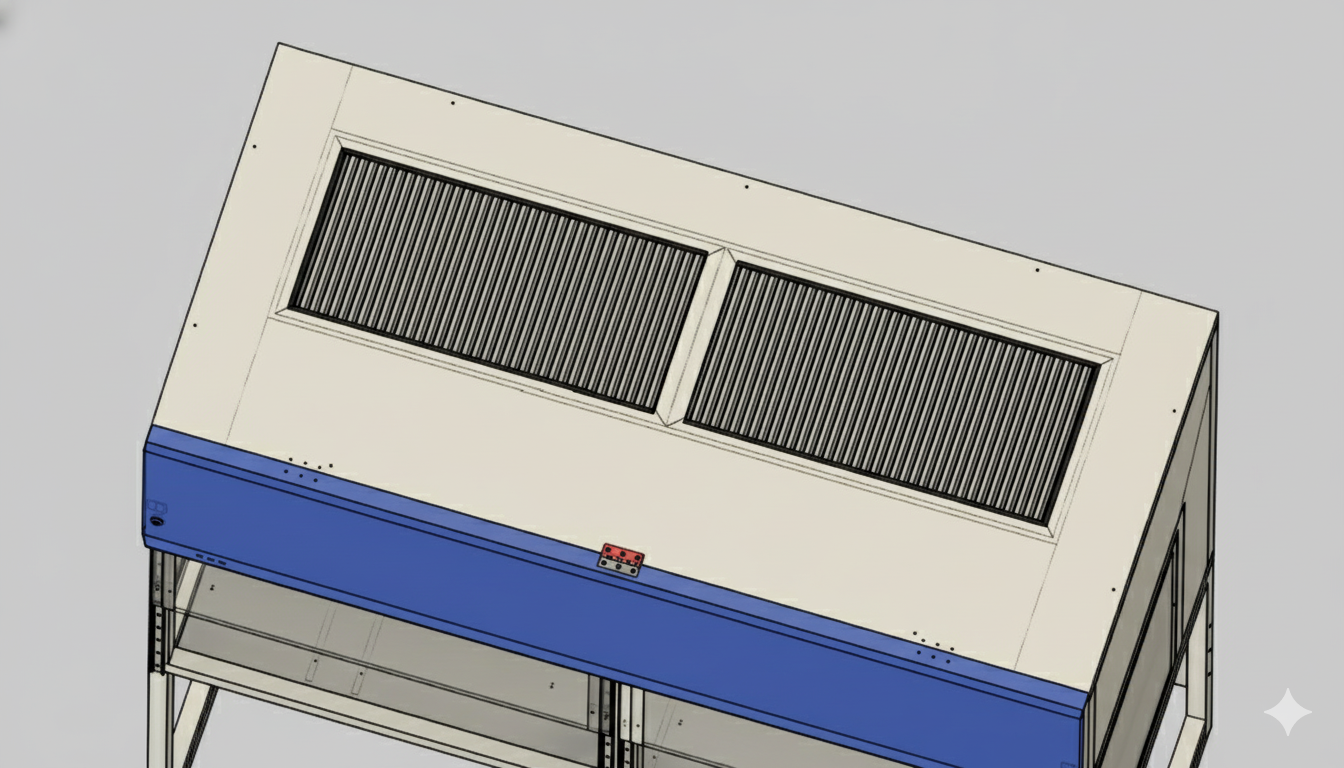Select the left ventilation grille on top
This screenshot has height=768, width=1344.
pos(498,280)
